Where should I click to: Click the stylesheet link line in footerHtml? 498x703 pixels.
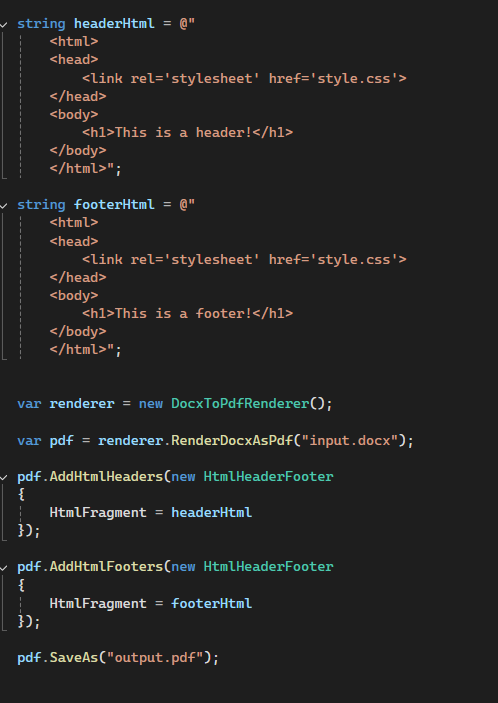tap(244, 260)
